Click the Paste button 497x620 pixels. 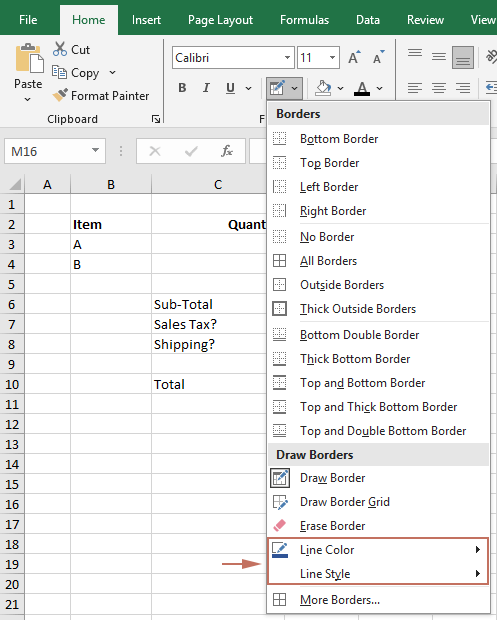[28, 72]
